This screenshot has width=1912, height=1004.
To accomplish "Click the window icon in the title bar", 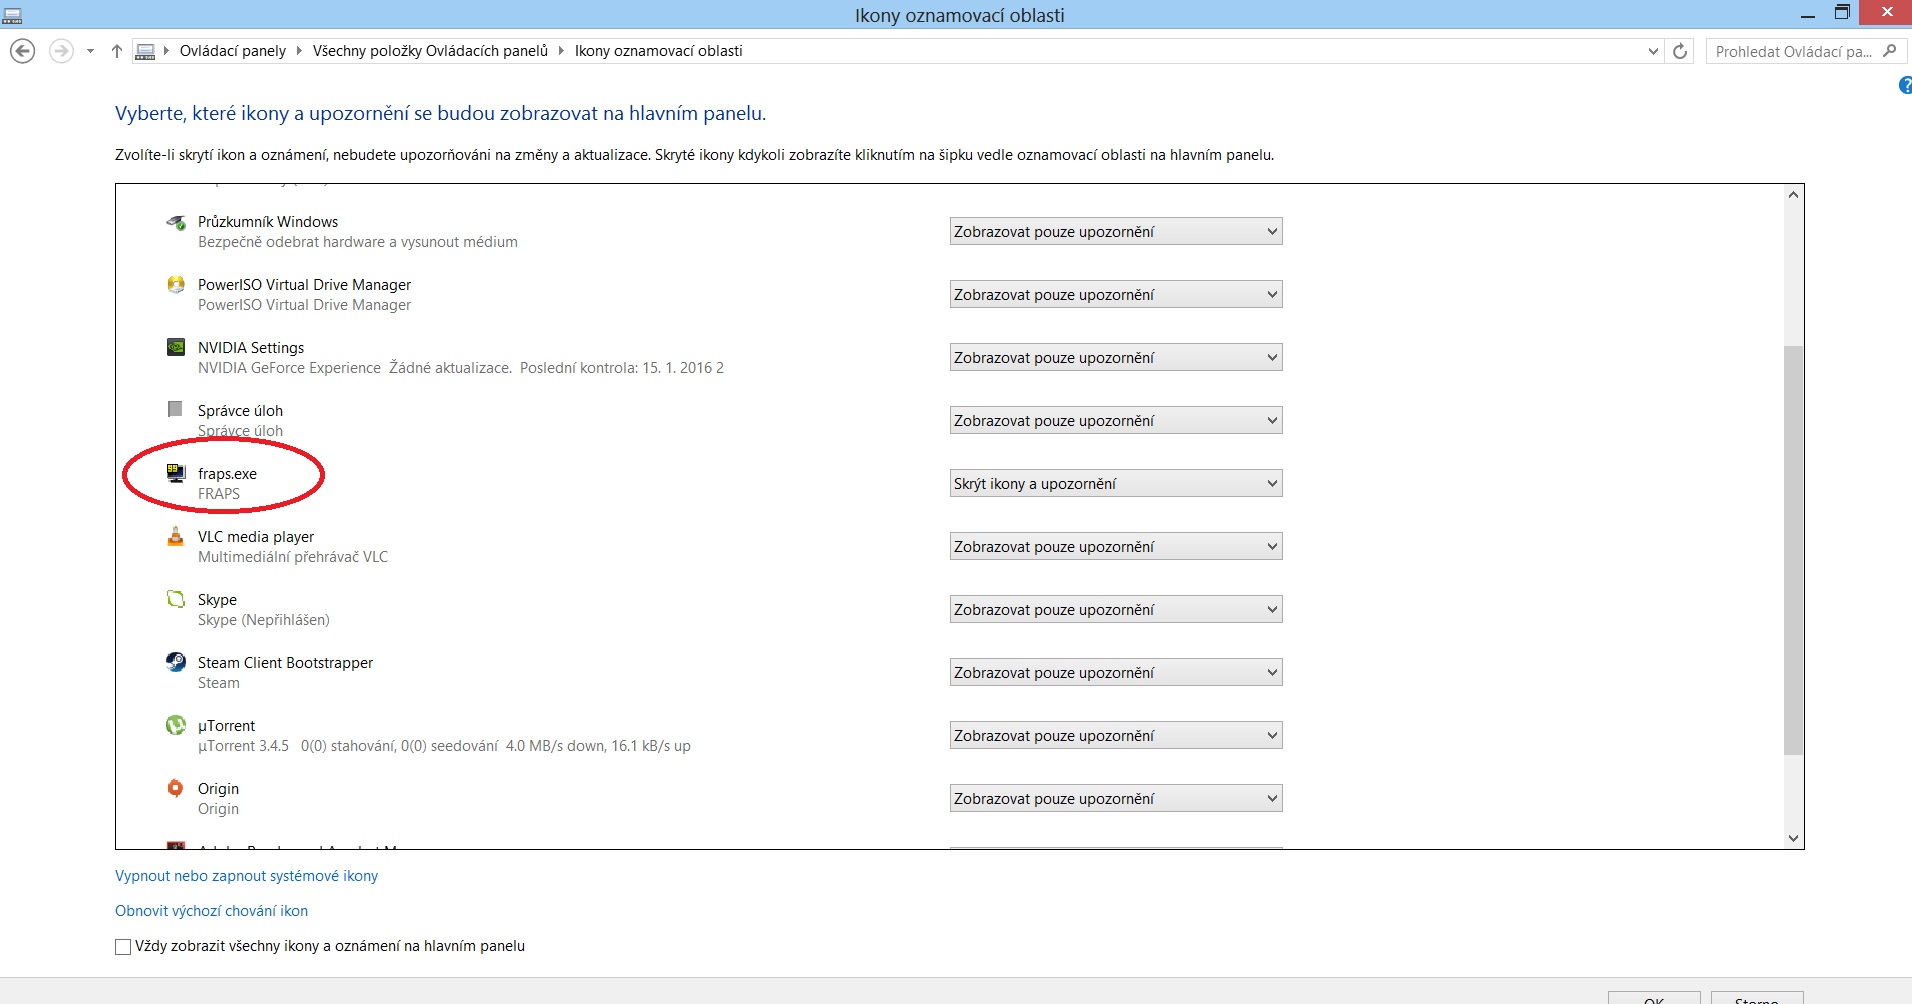I will 12,14.
